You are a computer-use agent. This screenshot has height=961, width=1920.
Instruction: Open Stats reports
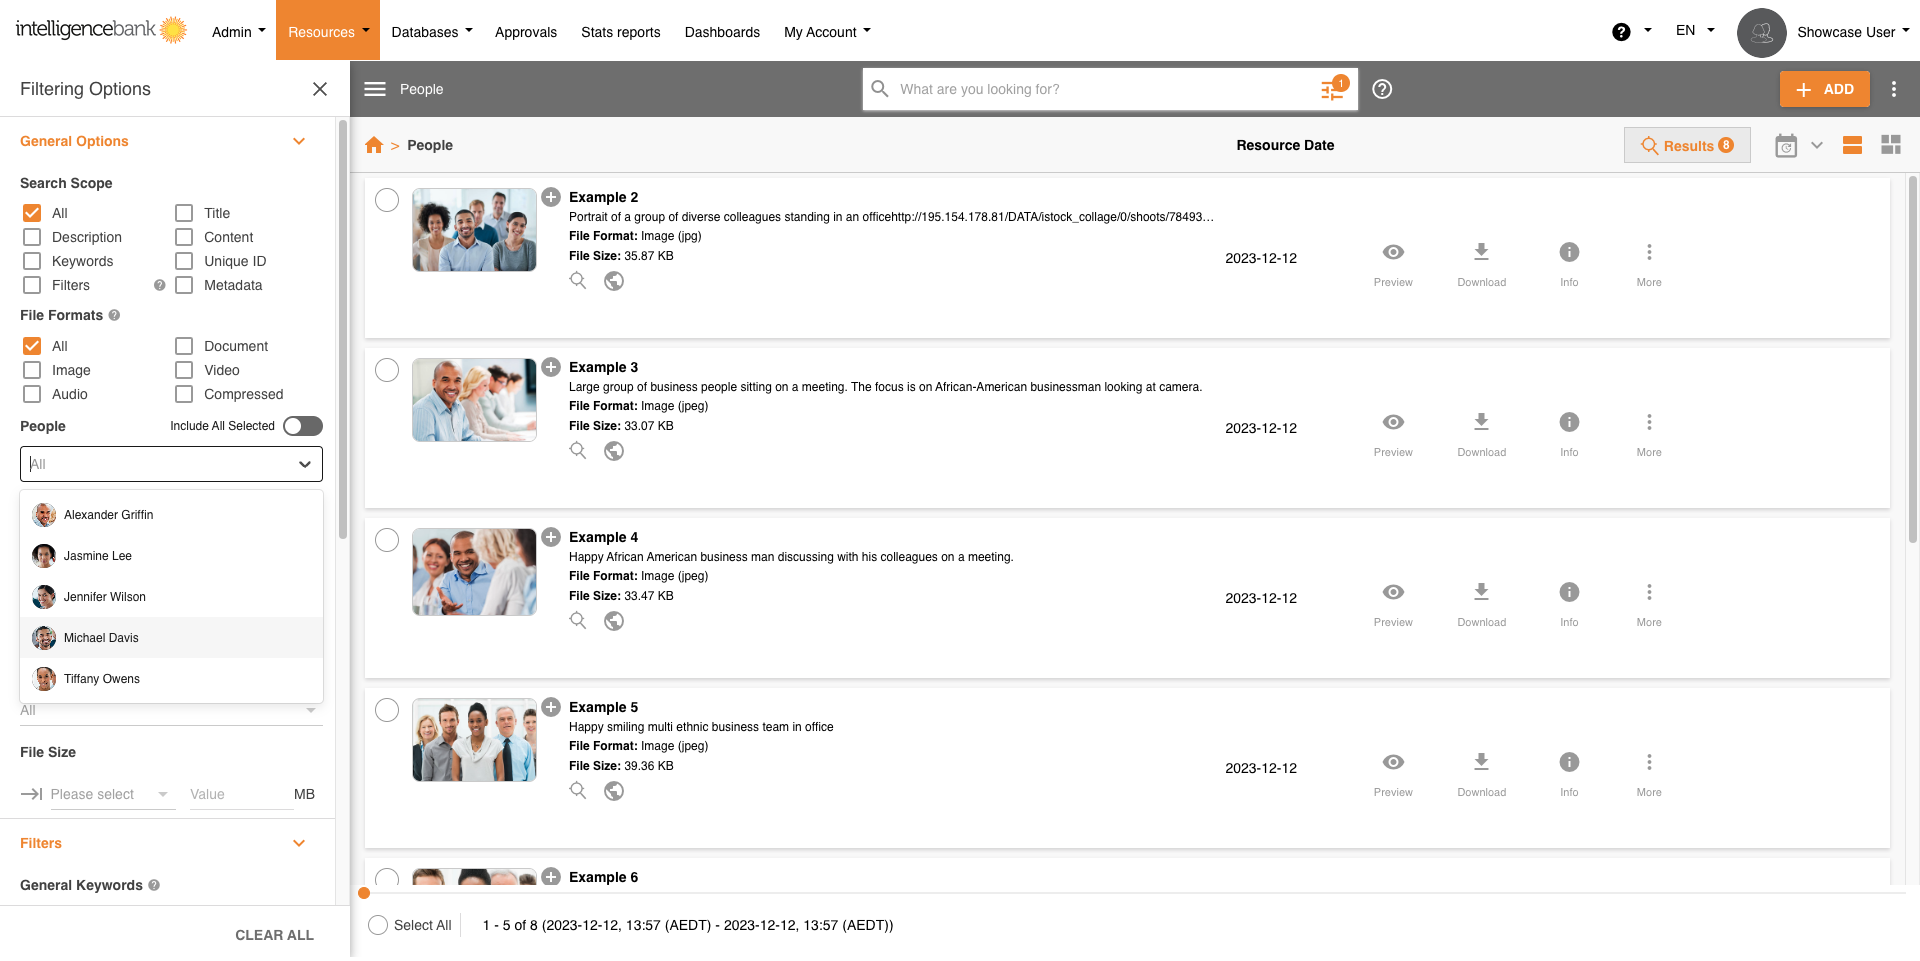pyautogui.click(x=621, y=32)
